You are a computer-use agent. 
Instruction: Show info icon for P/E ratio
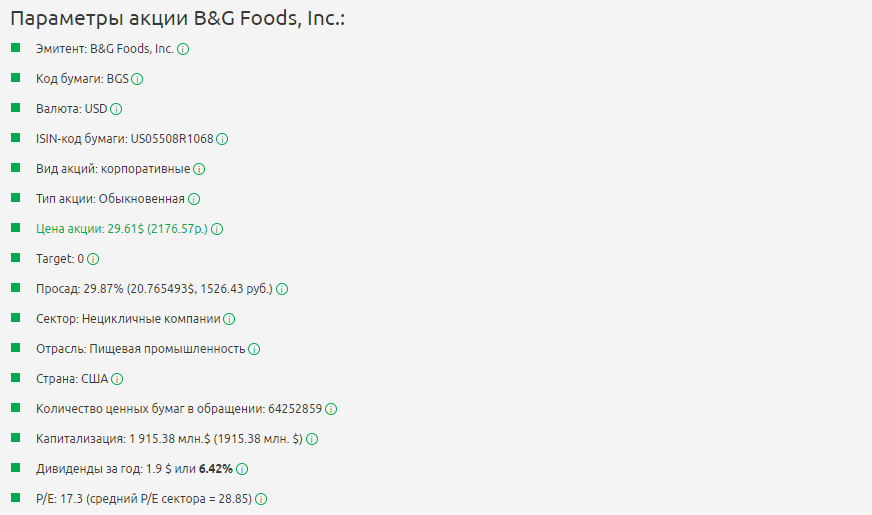262,499
